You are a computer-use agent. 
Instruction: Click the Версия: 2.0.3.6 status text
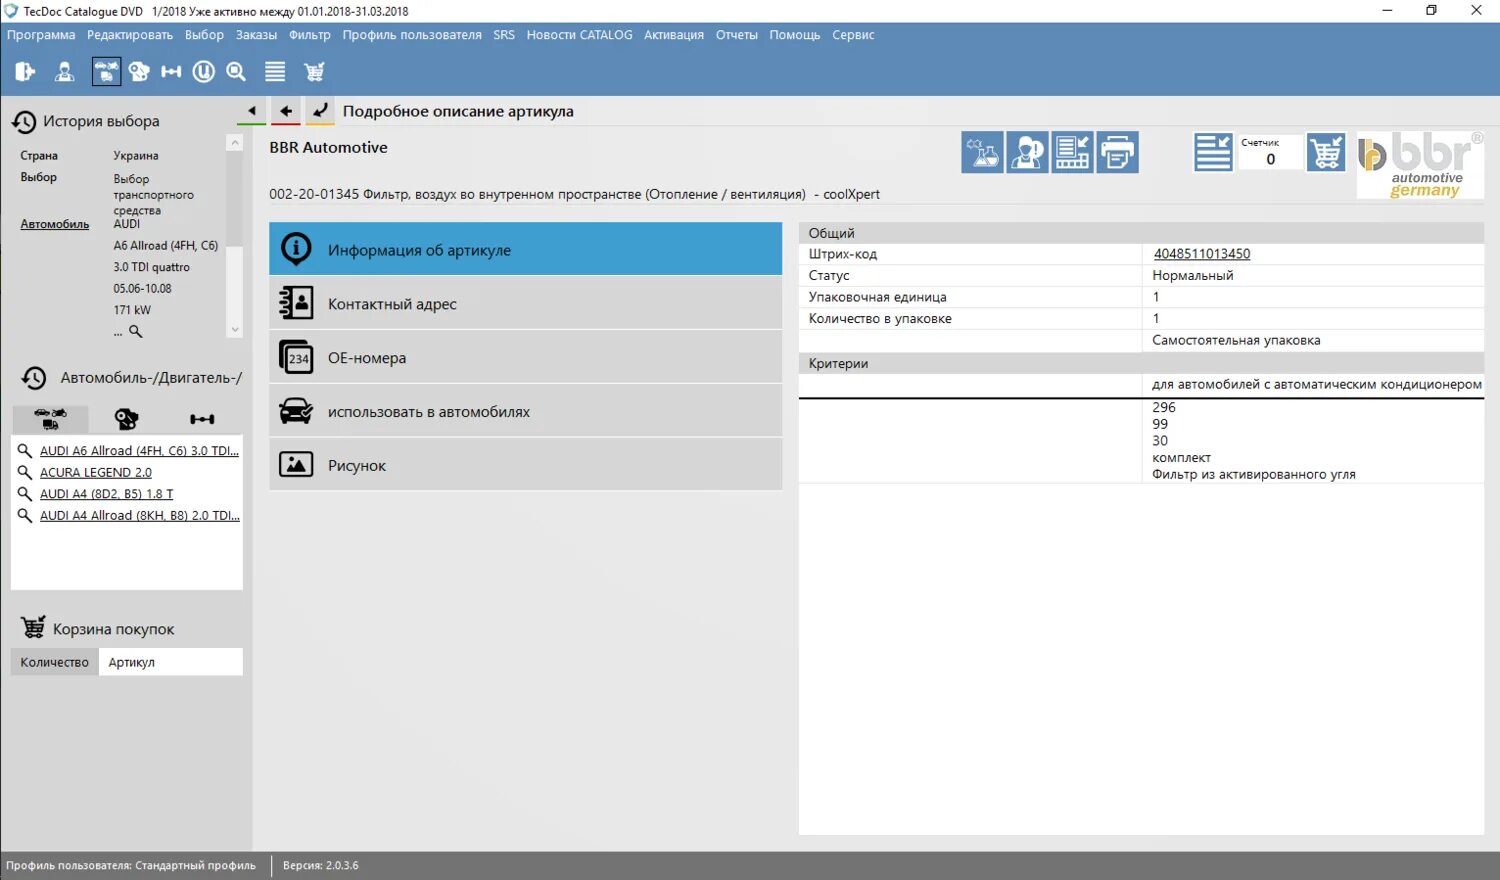point(320,866)
